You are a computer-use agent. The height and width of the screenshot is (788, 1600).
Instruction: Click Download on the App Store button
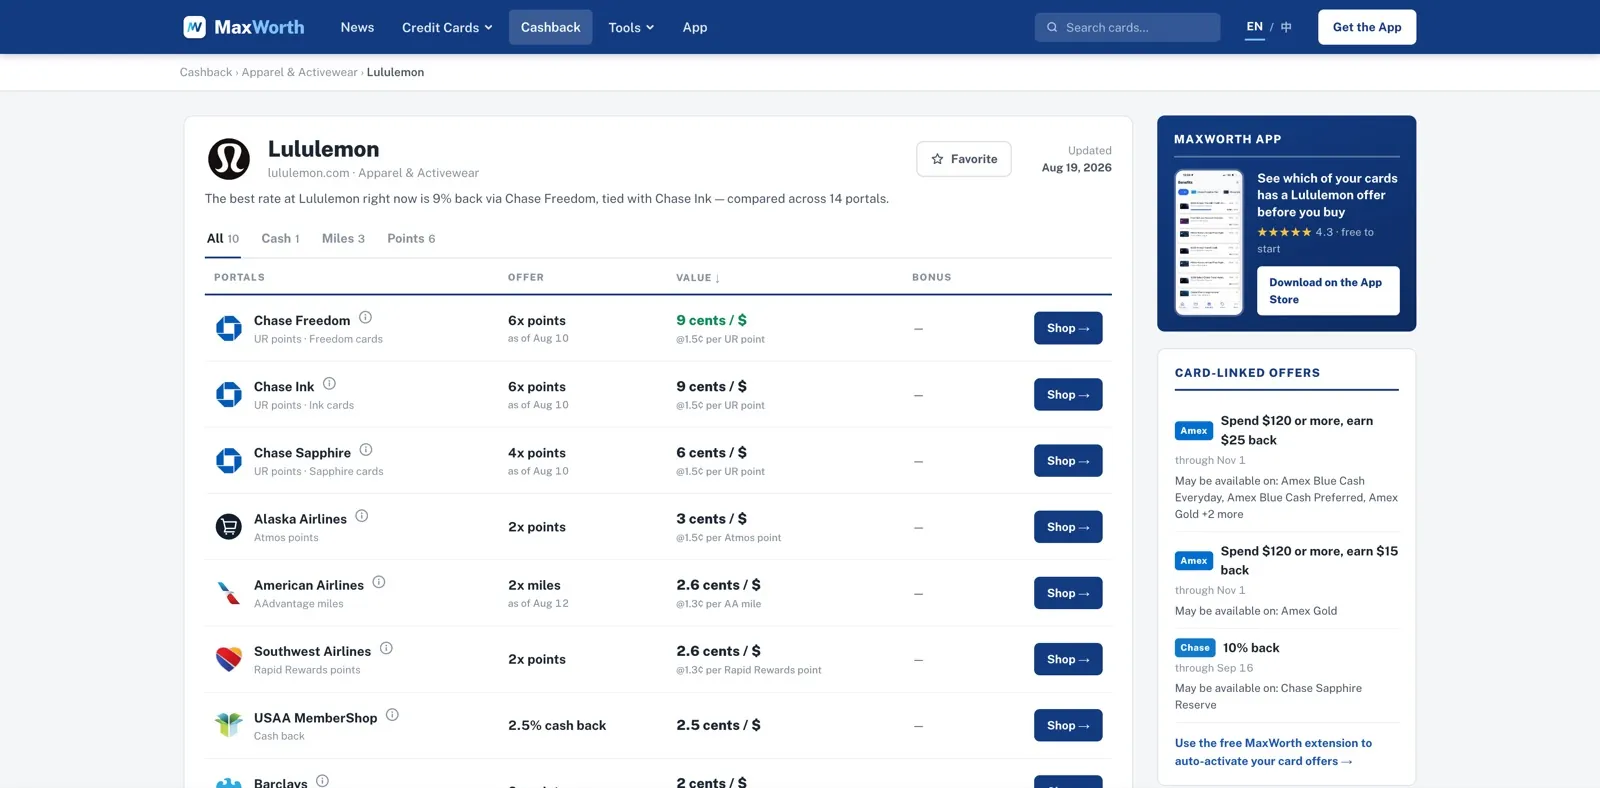(1328, 291)
